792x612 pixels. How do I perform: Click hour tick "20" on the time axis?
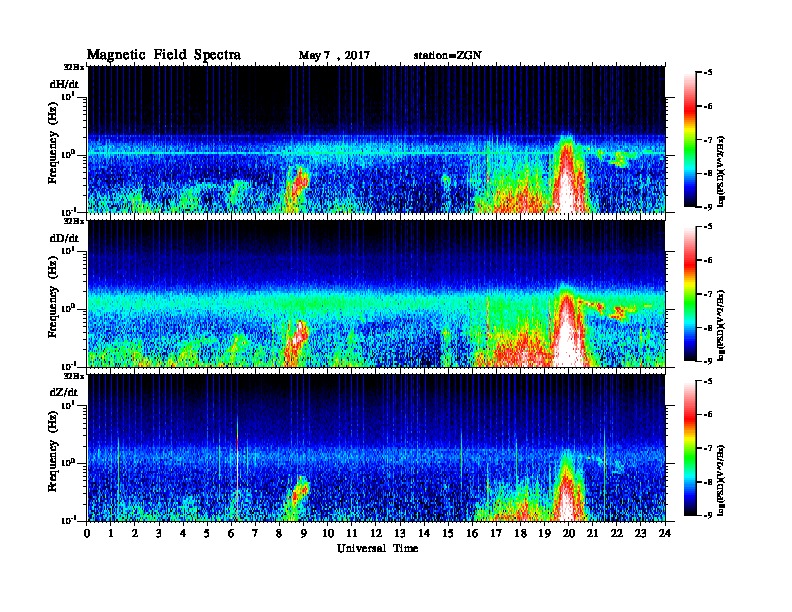(569, 534)
